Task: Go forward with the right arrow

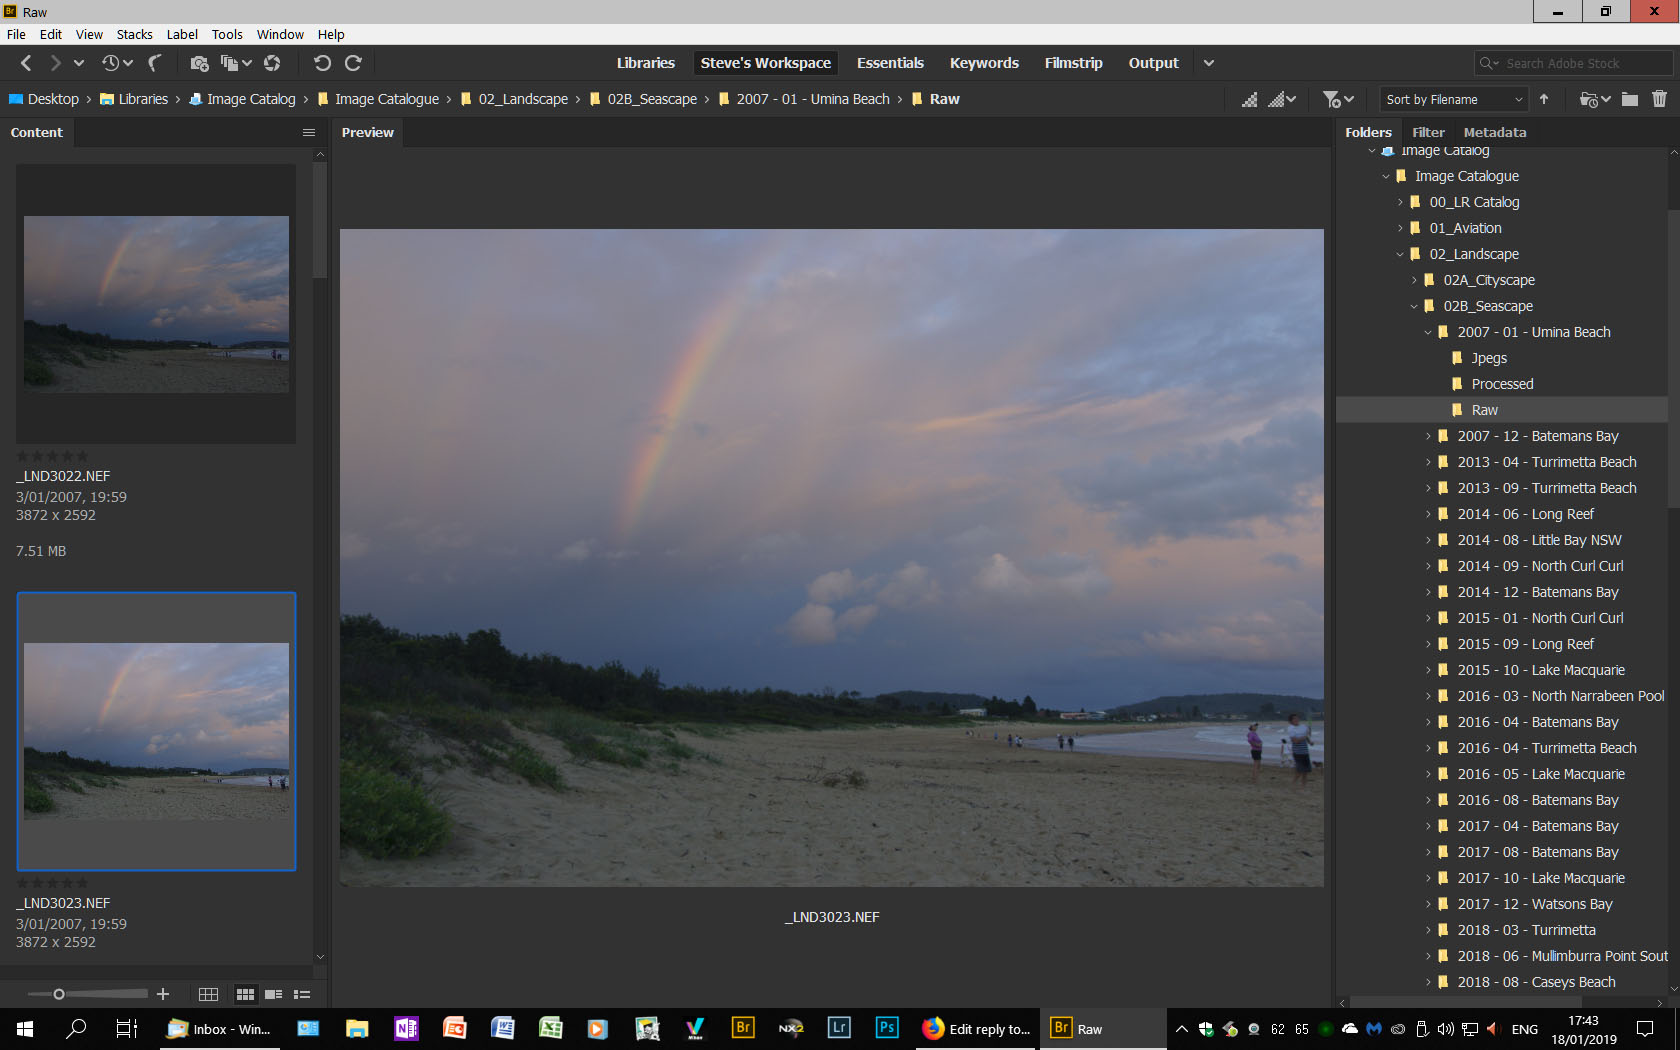Action: (55, 63)
